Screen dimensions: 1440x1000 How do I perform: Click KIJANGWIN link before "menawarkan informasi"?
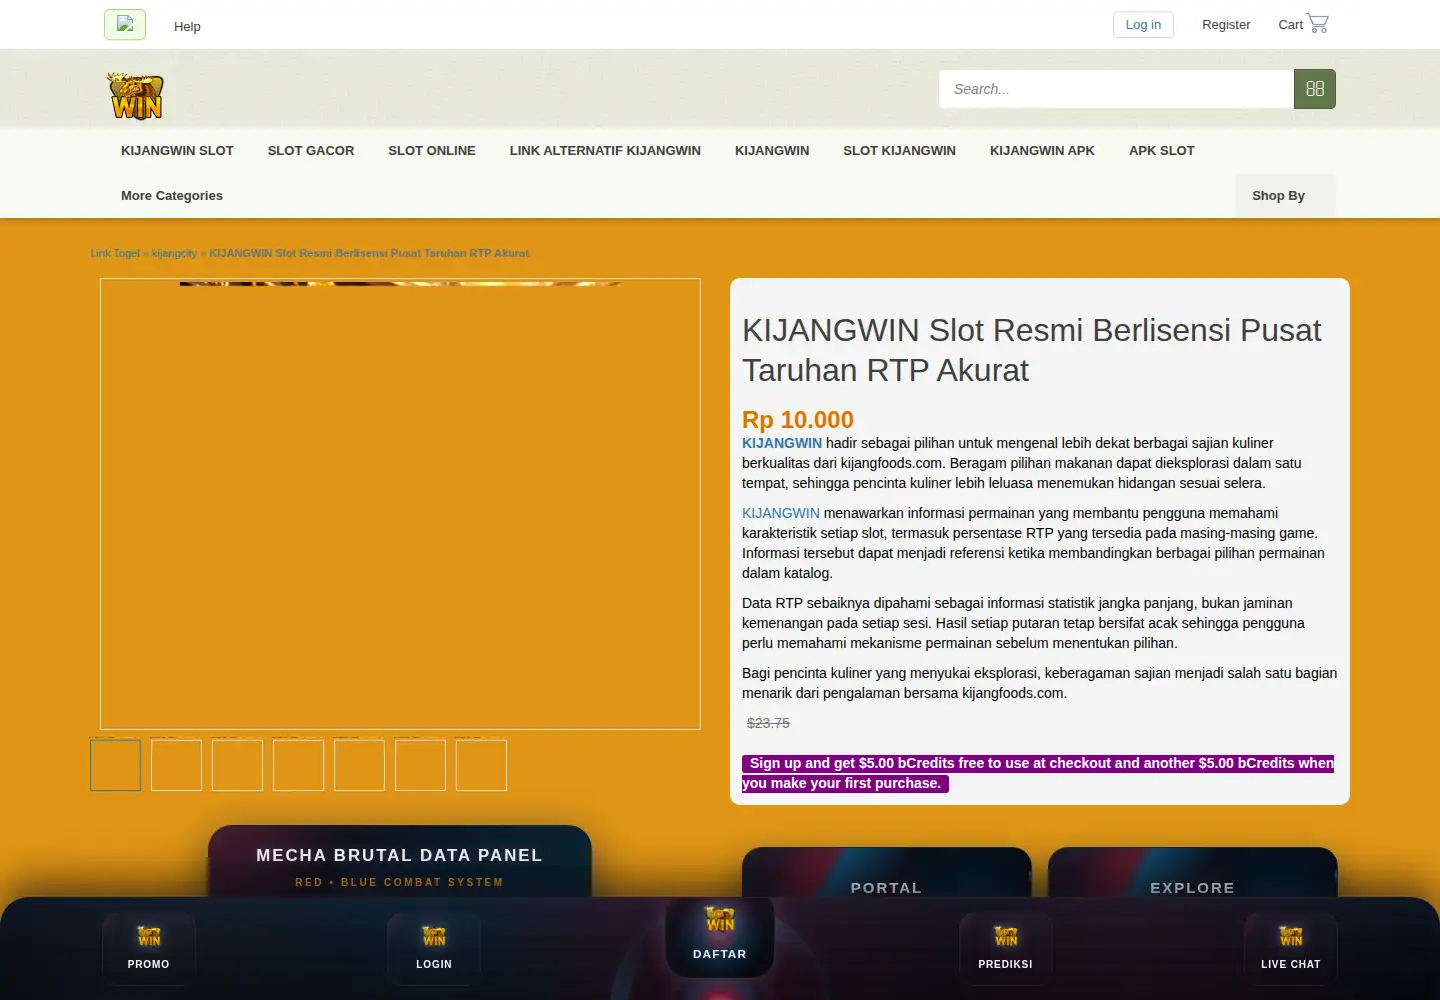click(781, 513)
